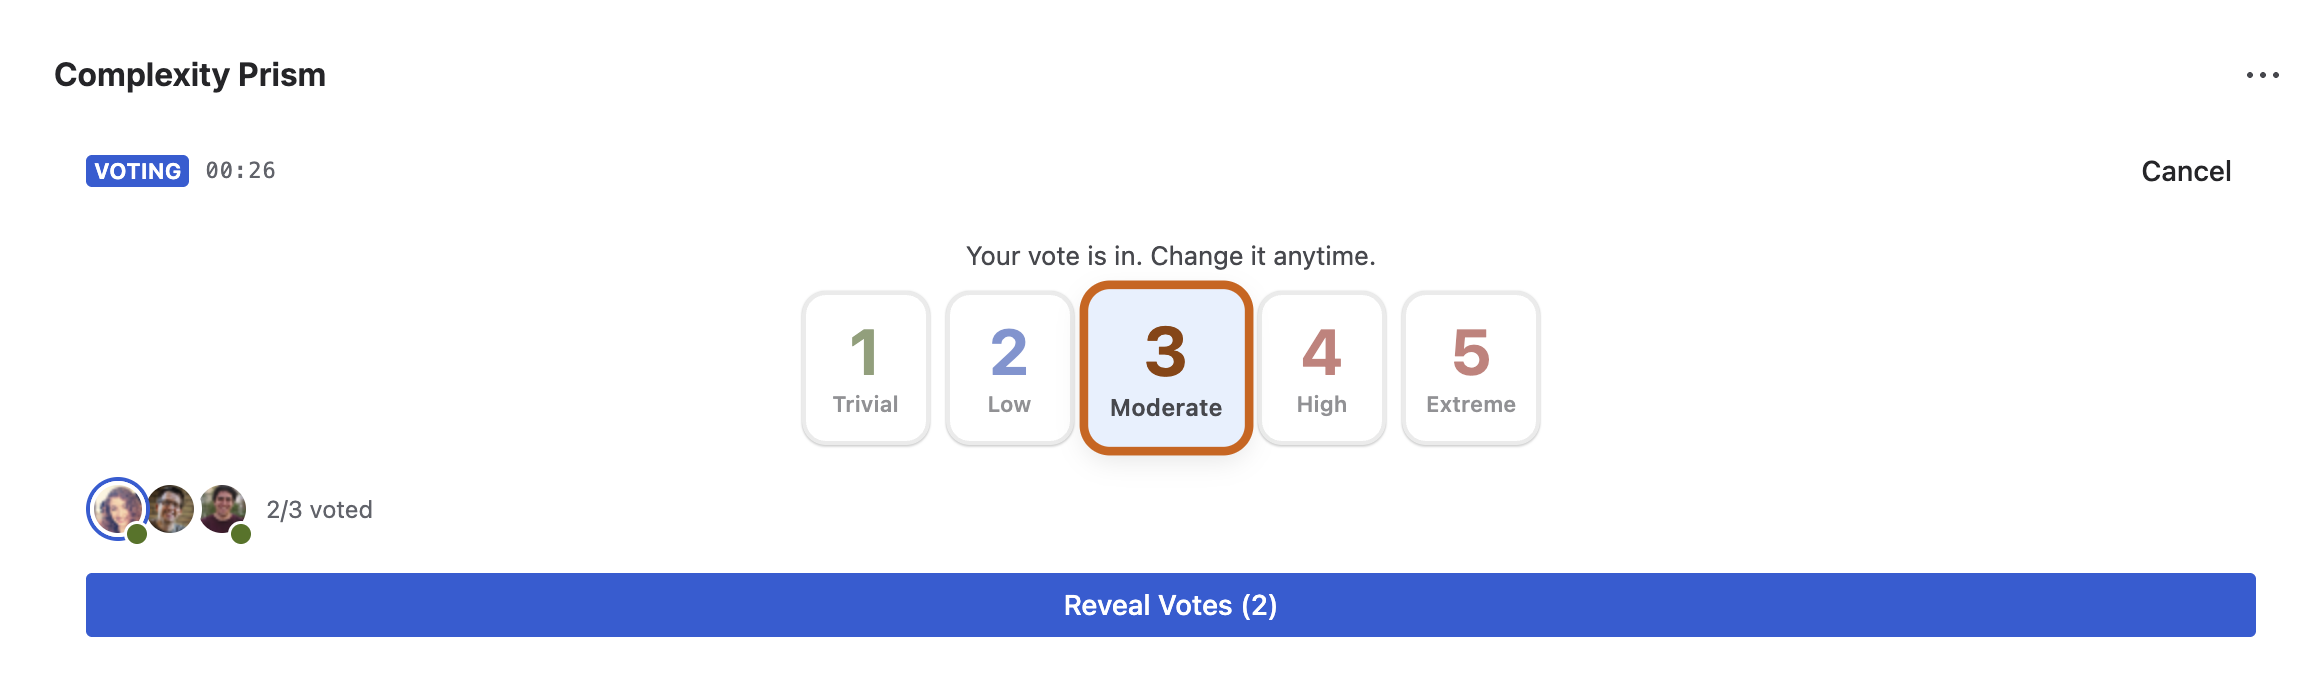Open the three-dot more options menu
This screenshot has width=2308, height=698.
coord(2262,75)
